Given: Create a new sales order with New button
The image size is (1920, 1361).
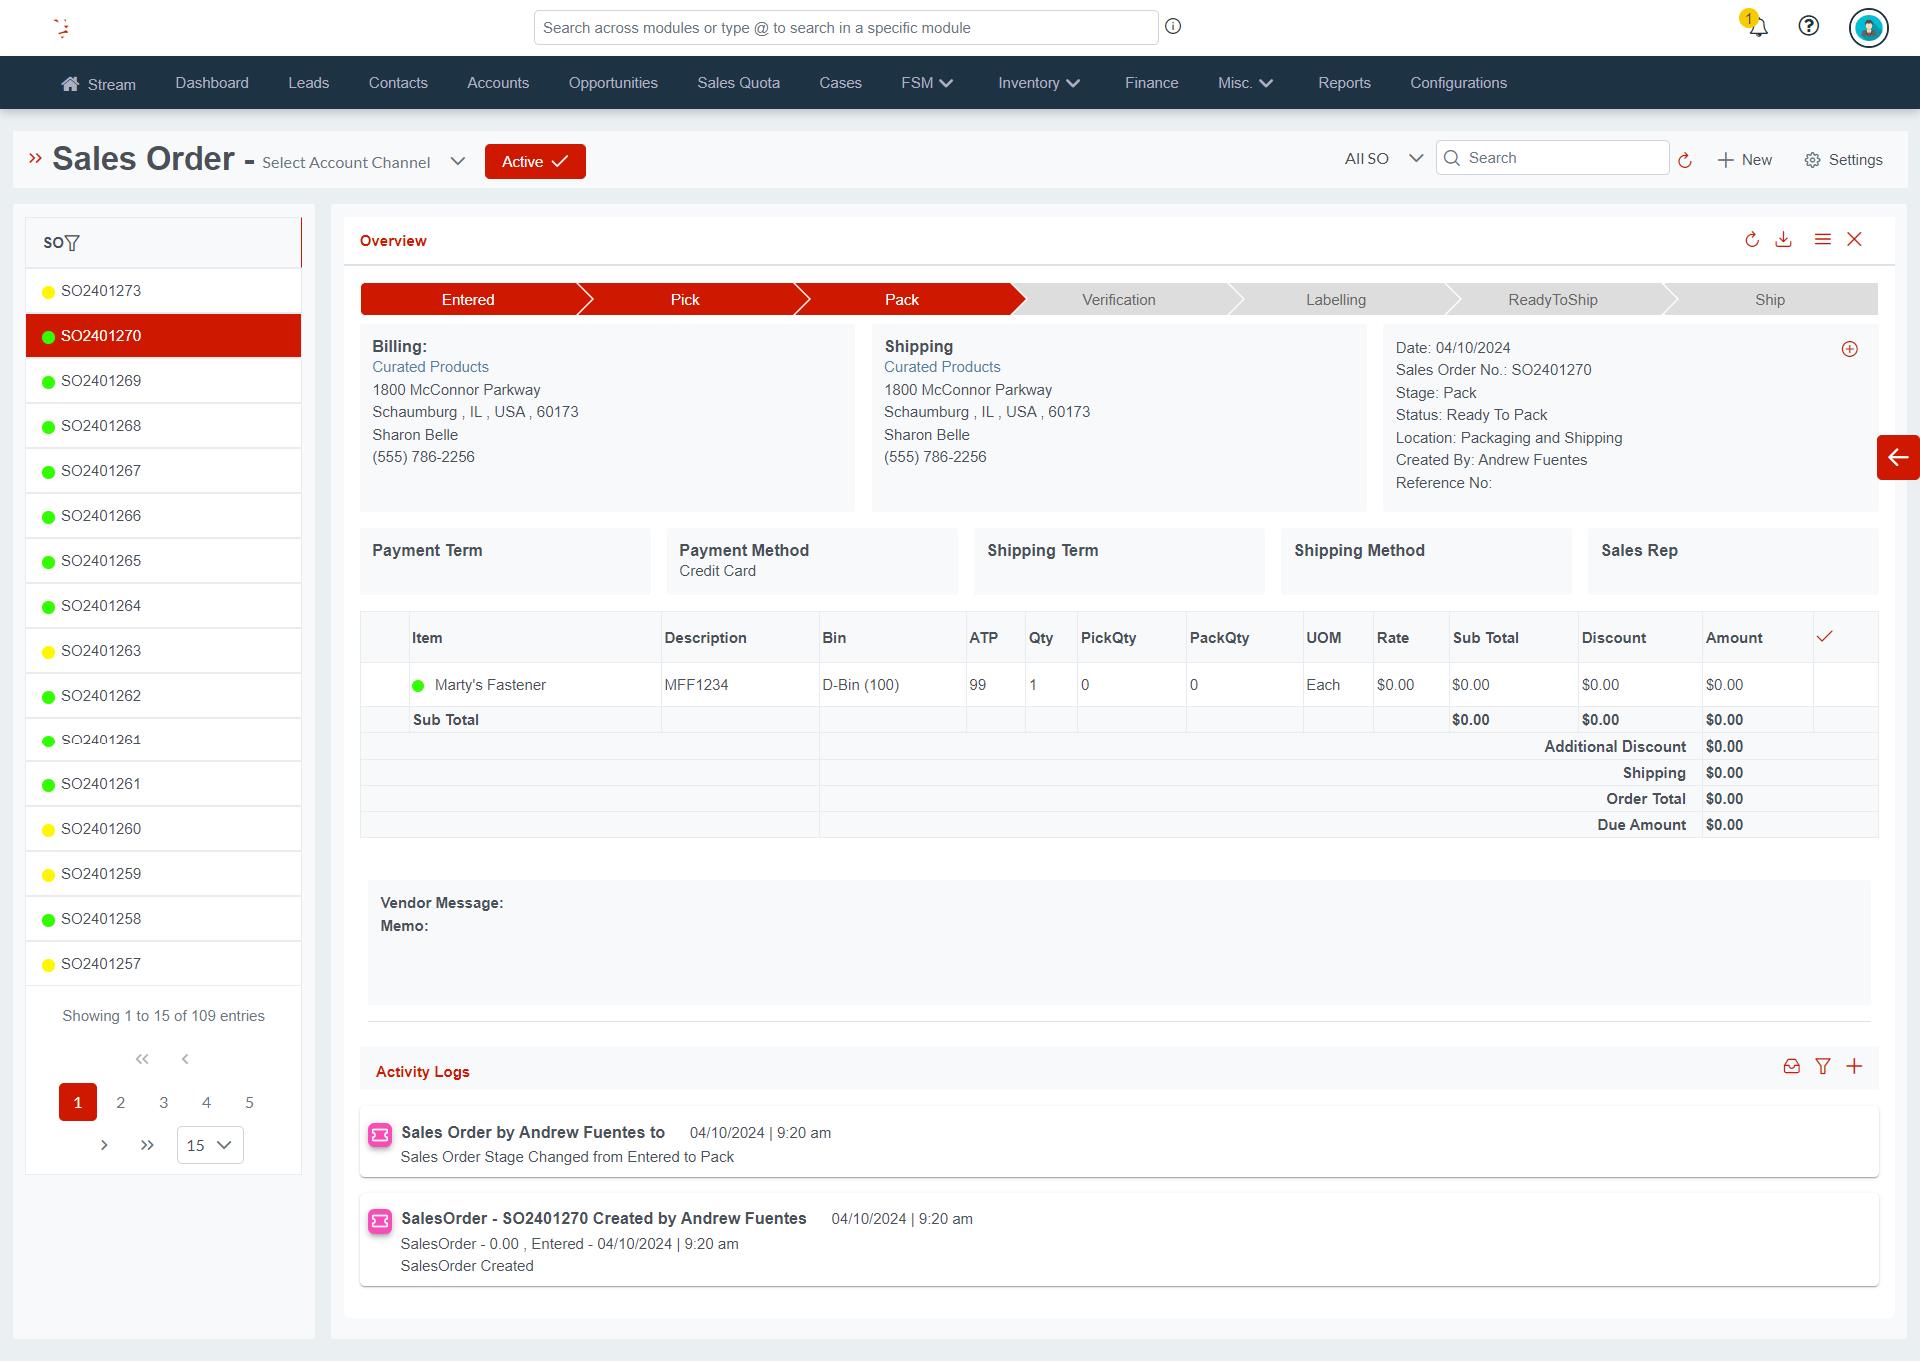Looking at the screenshot, I should pos(1743,159).
